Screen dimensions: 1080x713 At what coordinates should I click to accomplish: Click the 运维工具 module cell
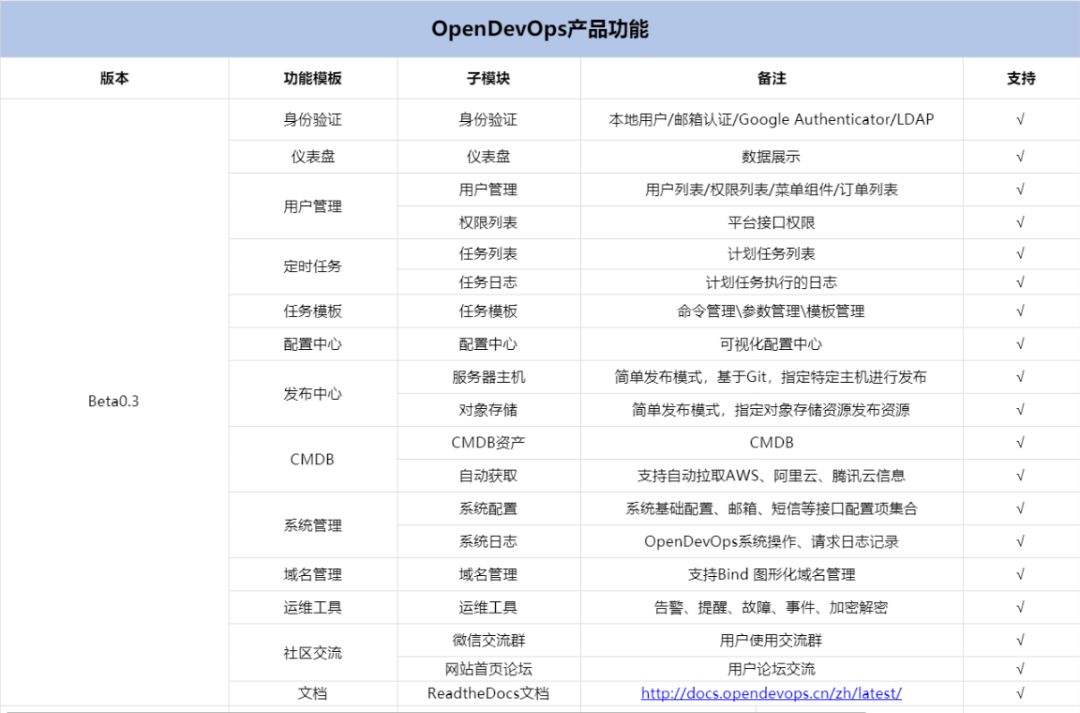(x=311, y=606)
